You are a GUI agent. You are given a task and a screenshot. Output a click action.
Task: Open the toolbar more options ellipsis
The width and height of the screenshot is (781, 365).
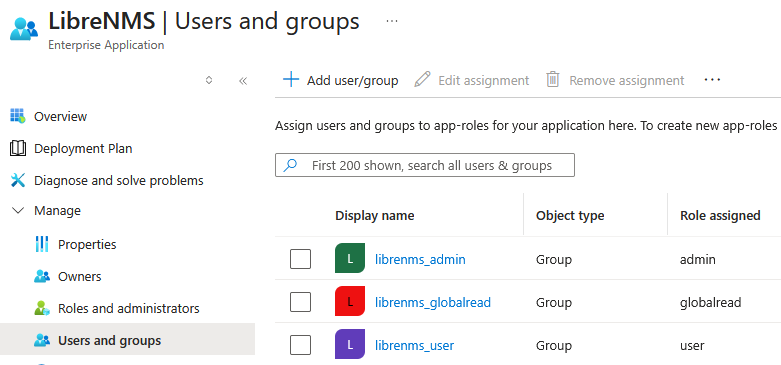coord(712,80)
